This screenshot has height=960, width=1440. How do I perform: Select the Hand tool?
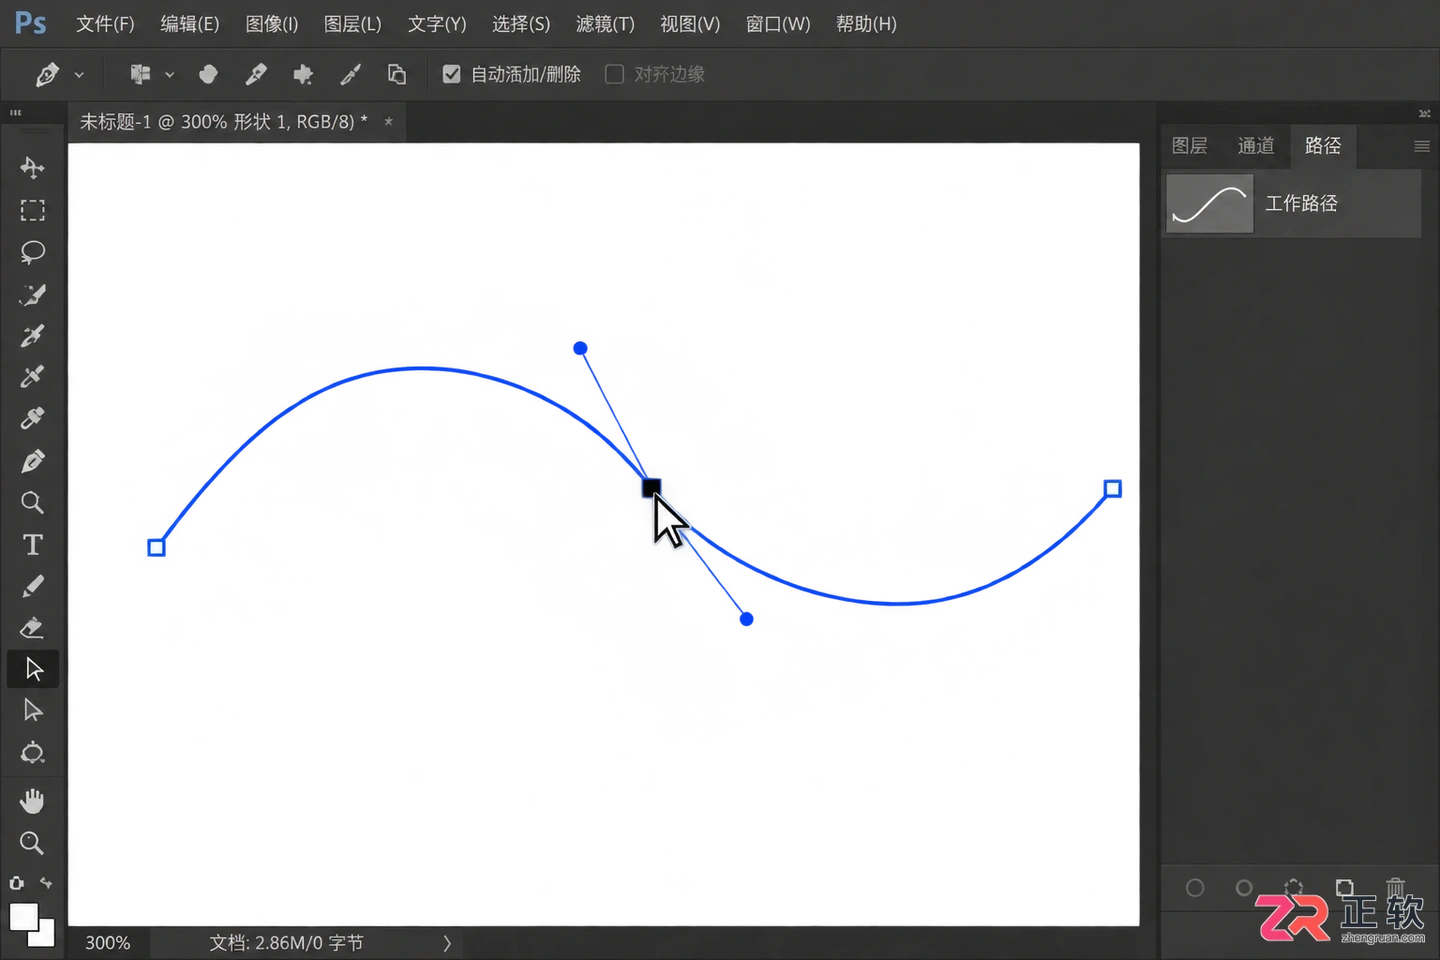point(32,801)
